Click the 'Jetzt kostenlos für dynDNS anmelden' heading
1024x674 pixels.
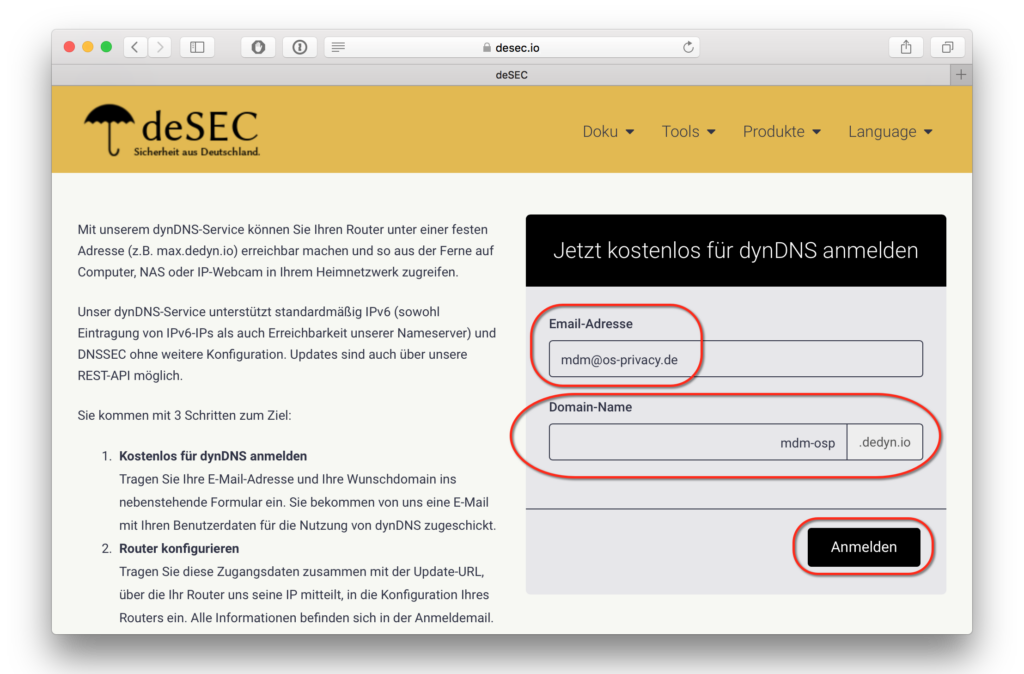pyautogui.click(x=735, y=251)
